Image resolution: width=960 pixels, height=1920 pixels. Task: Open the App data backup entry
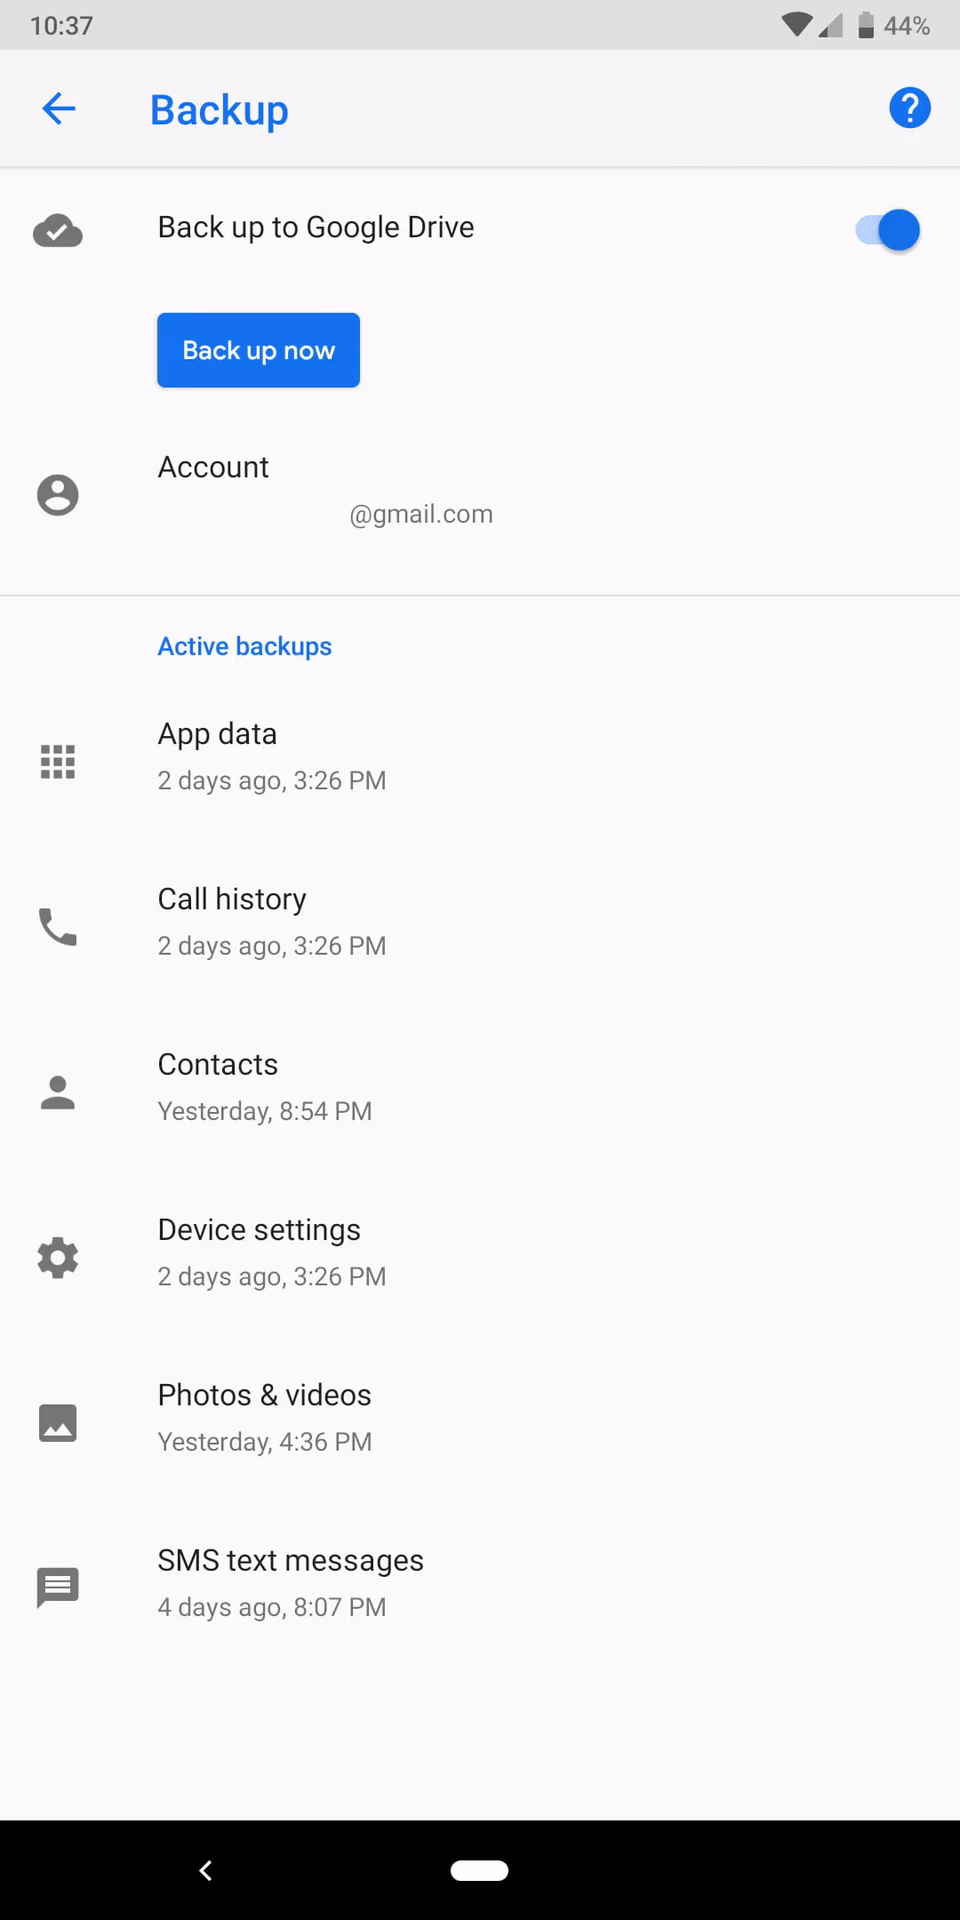[x=271, y=756]
